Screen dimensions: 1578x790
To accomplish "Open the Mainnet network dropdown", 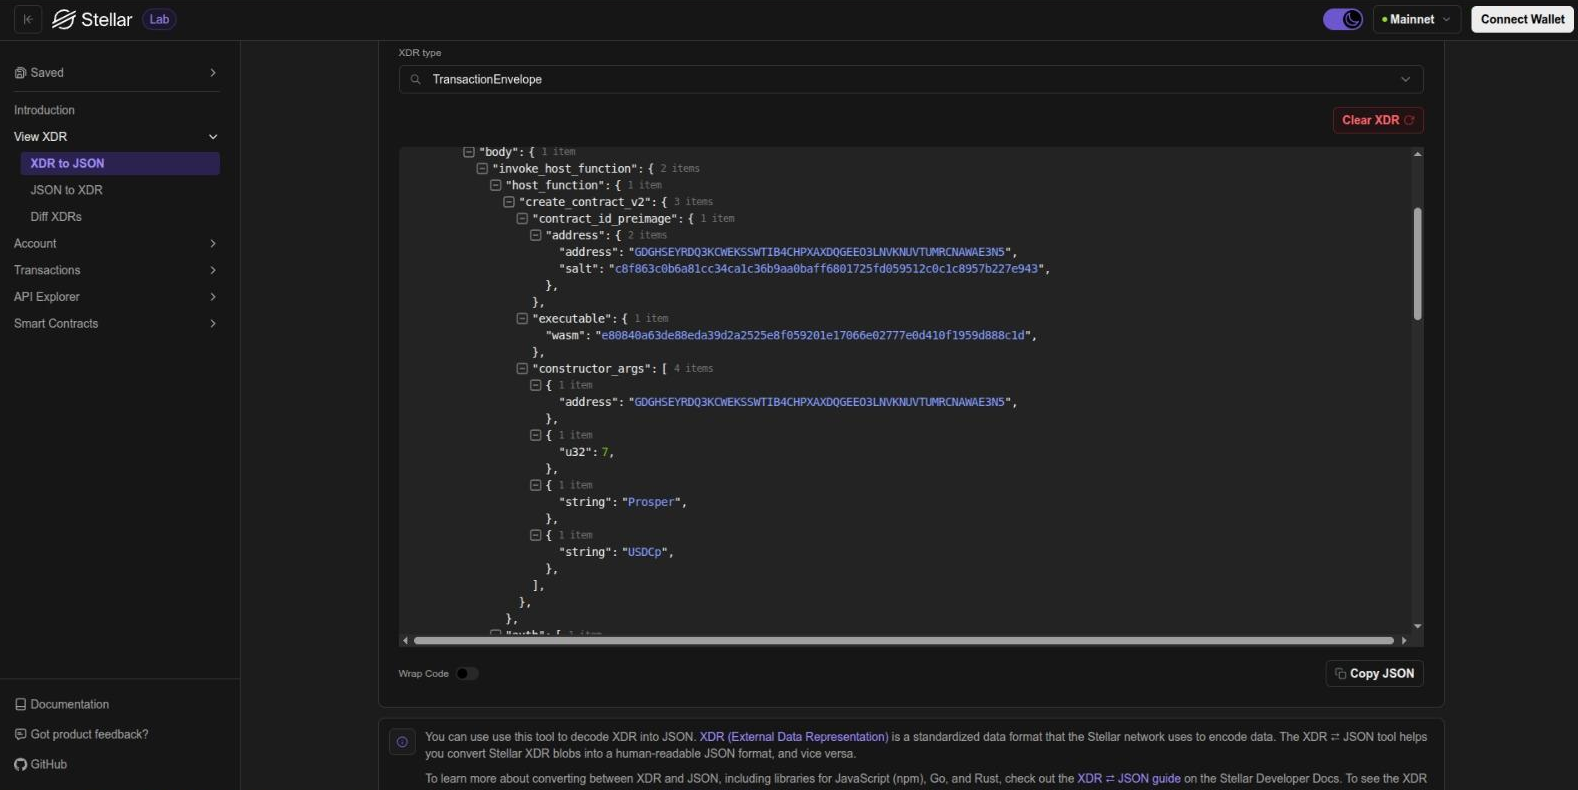I will (x=1416, y=19).
